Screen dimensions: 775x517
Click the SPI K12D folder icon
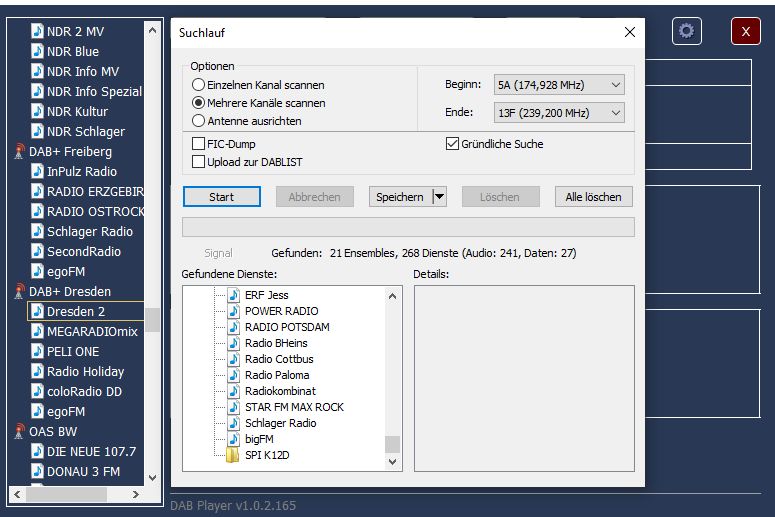click(x=233, y=455)
